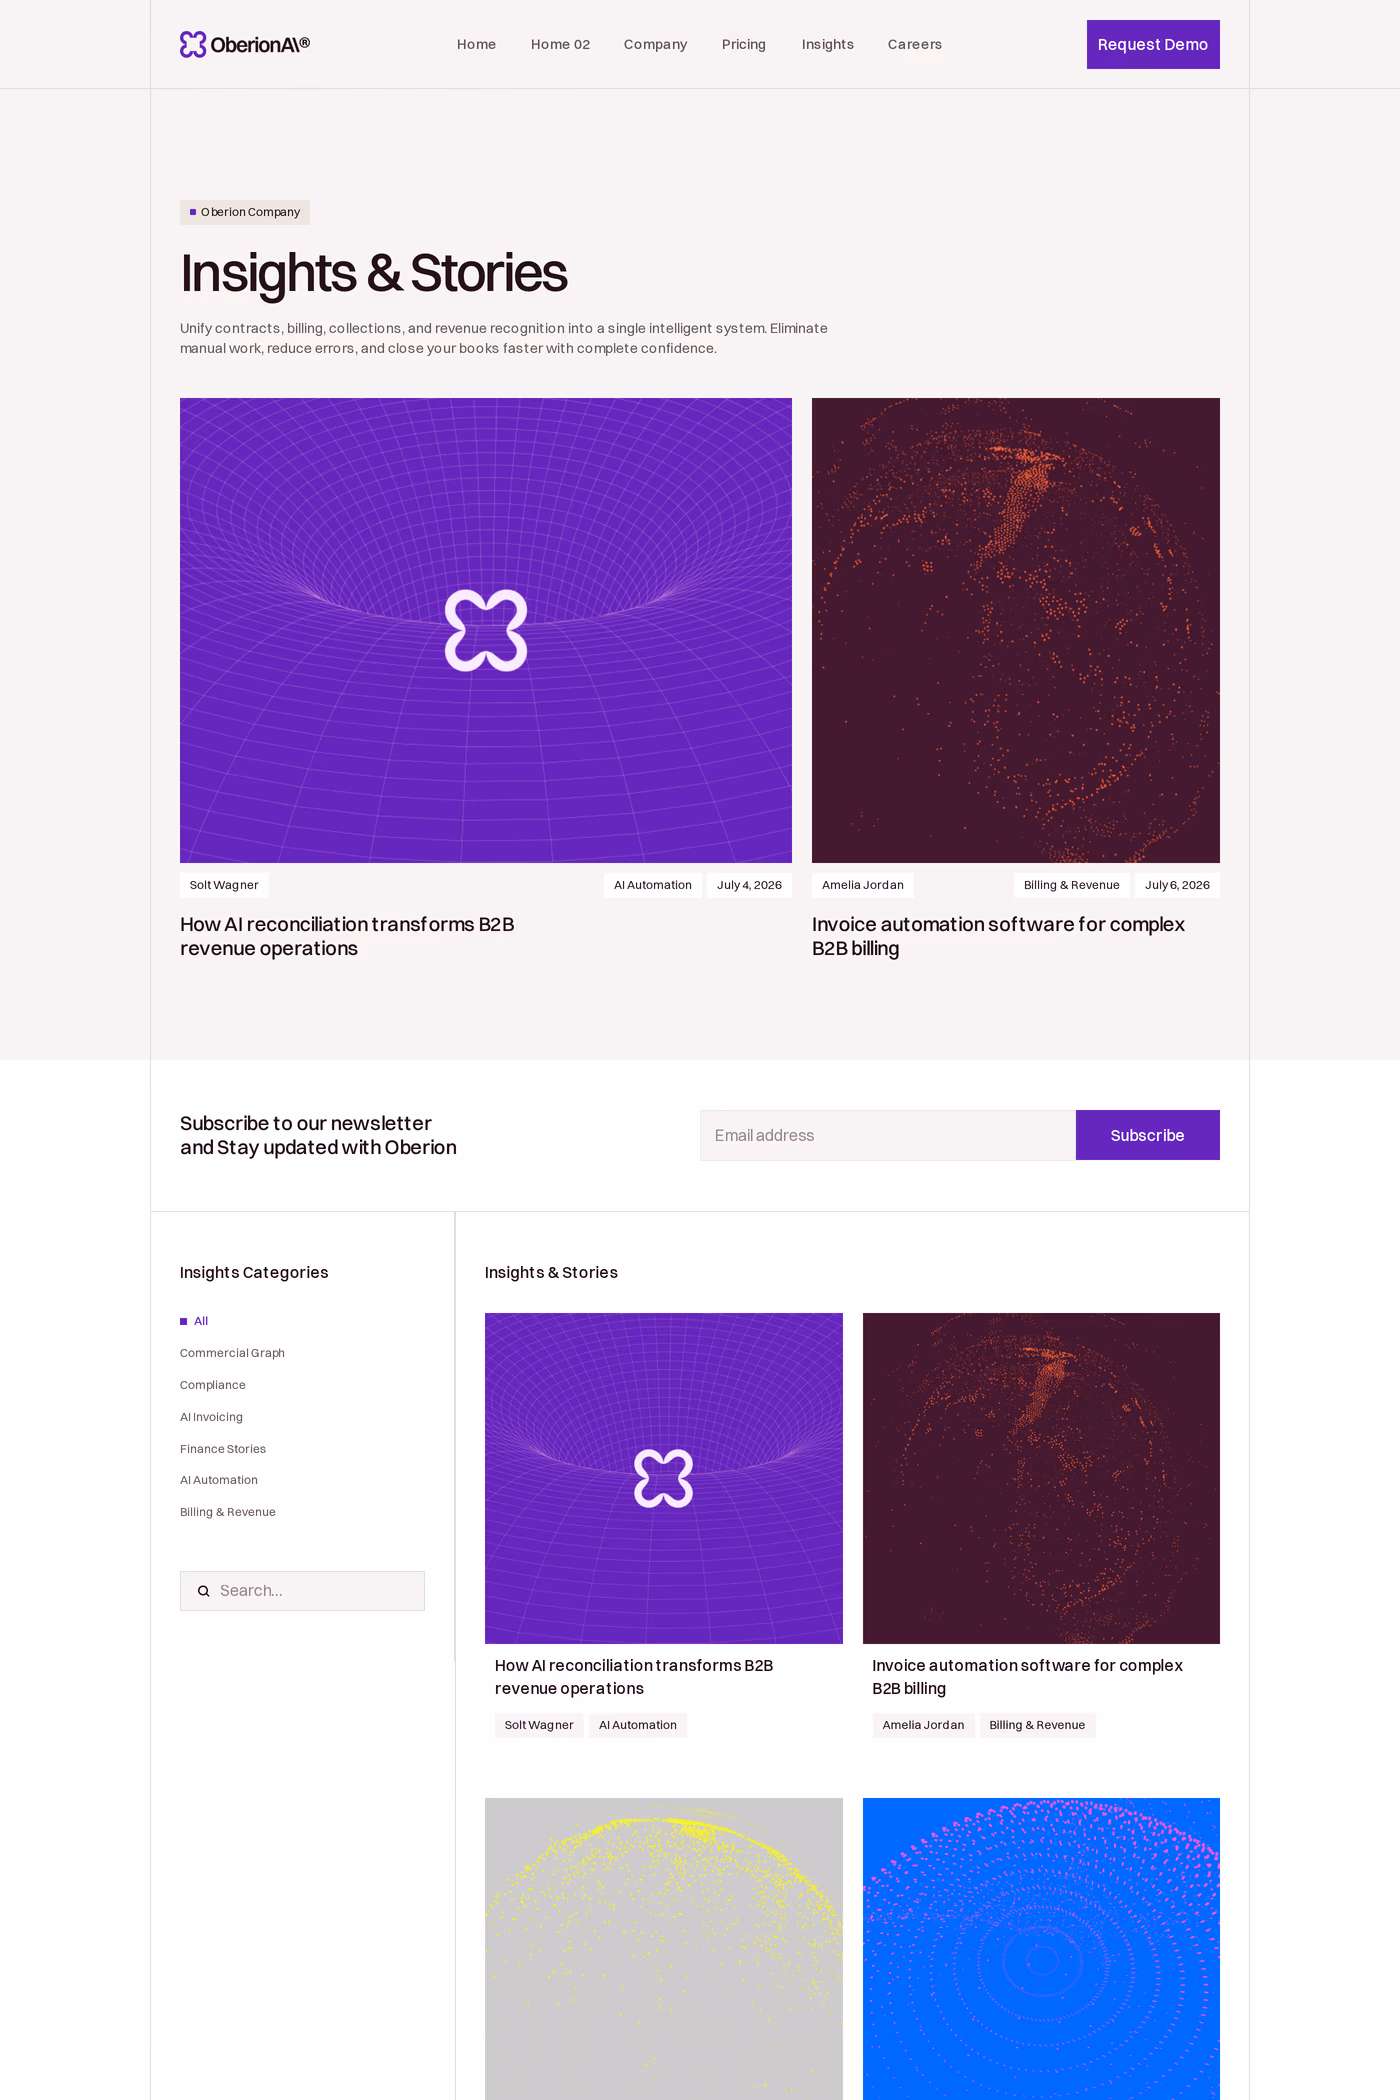Open list card title How AI reconciliation transforms

click(634, 1677)
